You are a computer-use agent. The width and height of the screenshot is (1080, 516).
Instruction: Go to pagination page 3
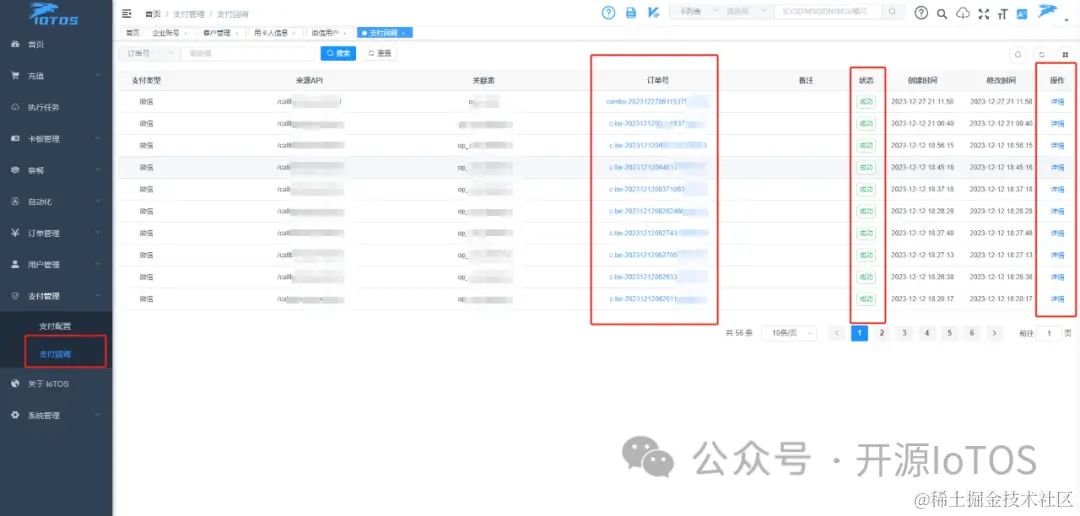[904, 333]
